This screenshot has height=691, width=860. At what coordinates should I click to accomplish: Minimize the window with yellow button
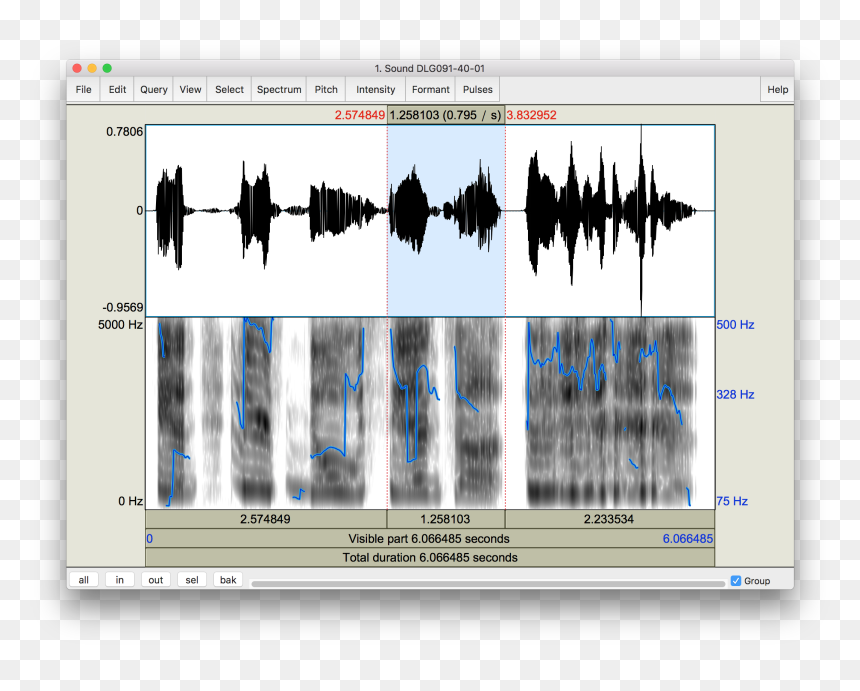(92, 68)
